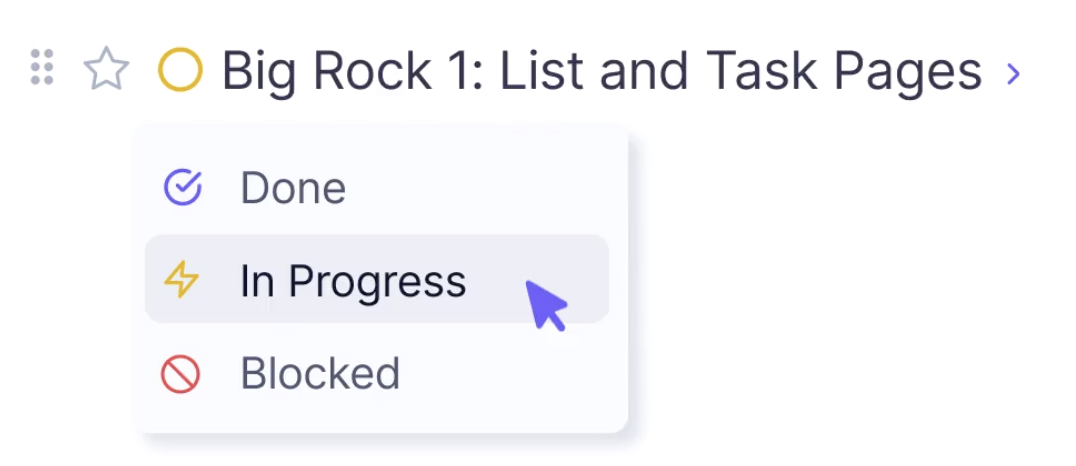The width and height of the screenshot is (1076, 466).
Task: Click the yellow status circle beside Big Rock 1
Action: (180, 69)
